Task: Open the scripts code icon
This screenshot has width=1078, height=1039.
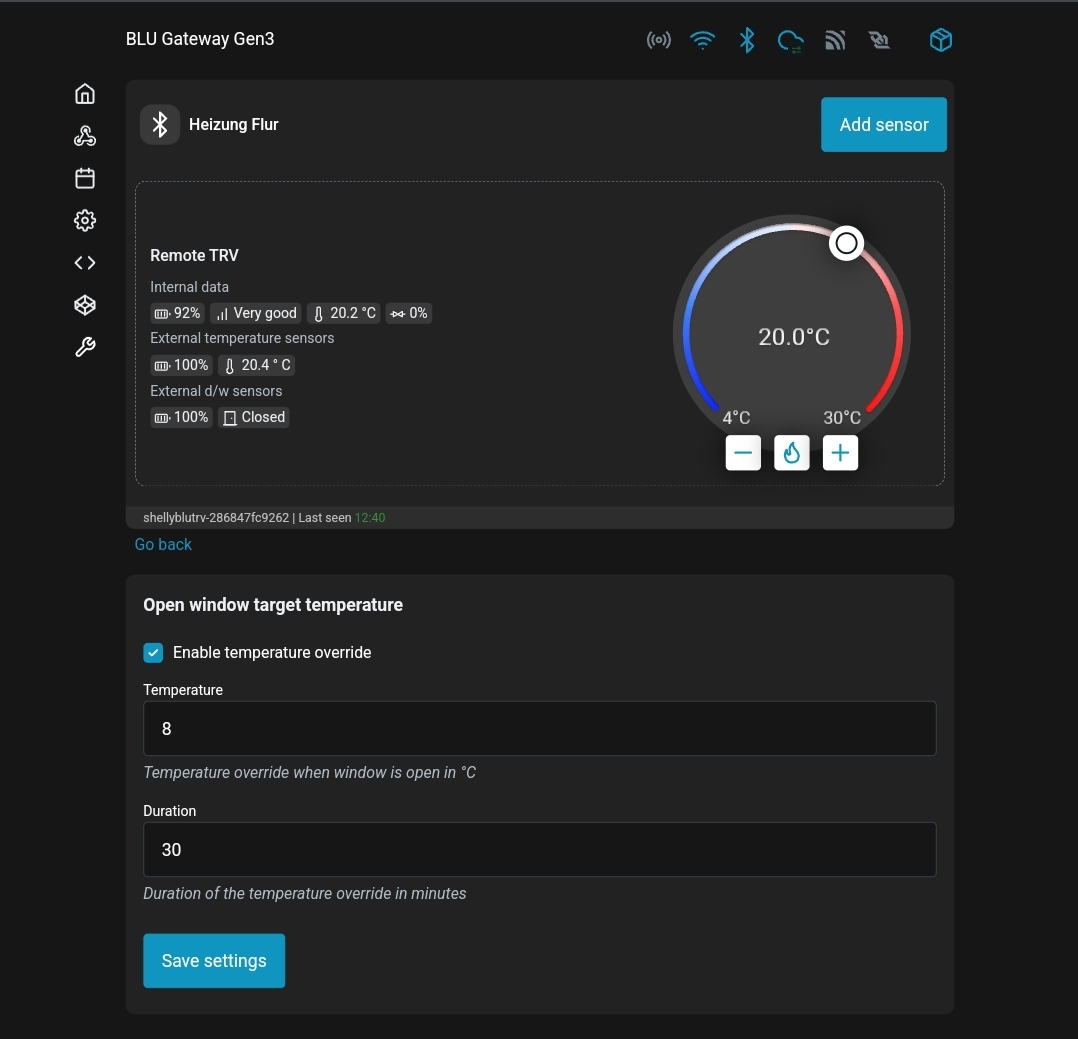Action: click(85, 263)
